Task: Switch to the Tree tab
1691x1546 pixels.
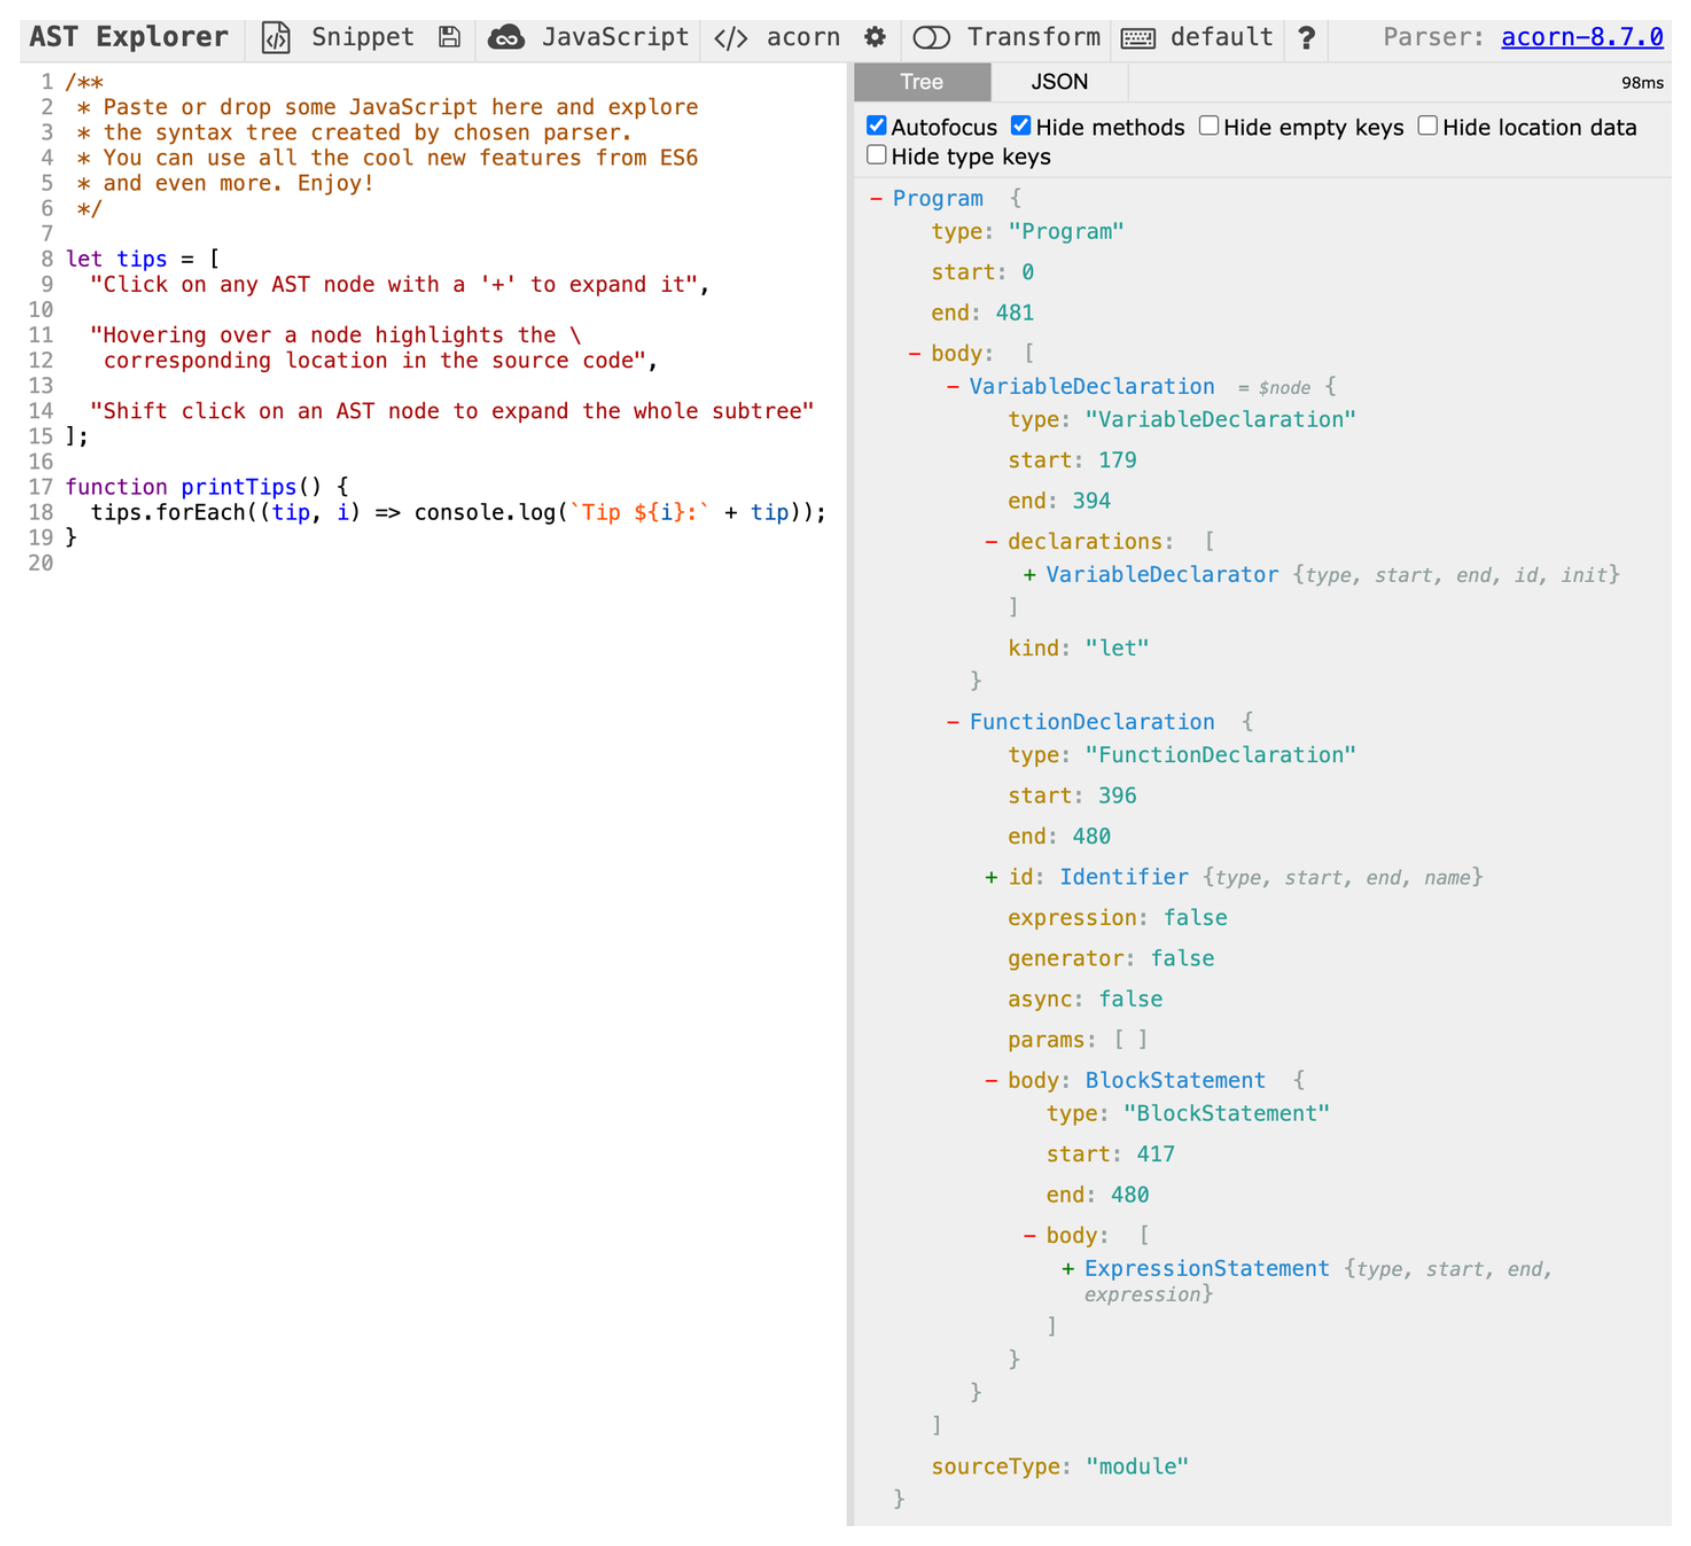Action: [x=922, y=82]
